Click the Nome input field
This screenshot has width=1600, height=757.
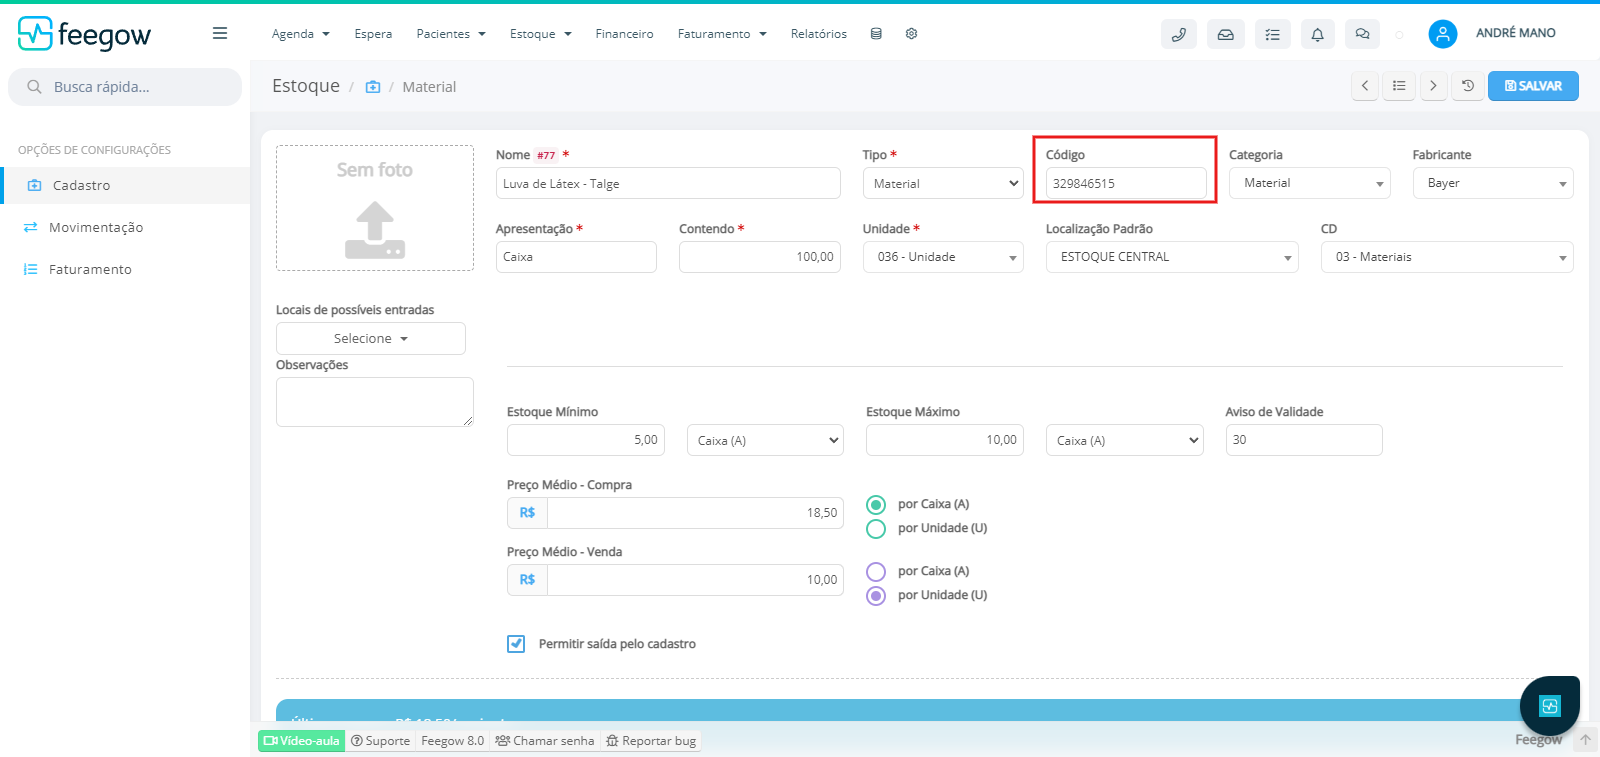coord(668,183)
